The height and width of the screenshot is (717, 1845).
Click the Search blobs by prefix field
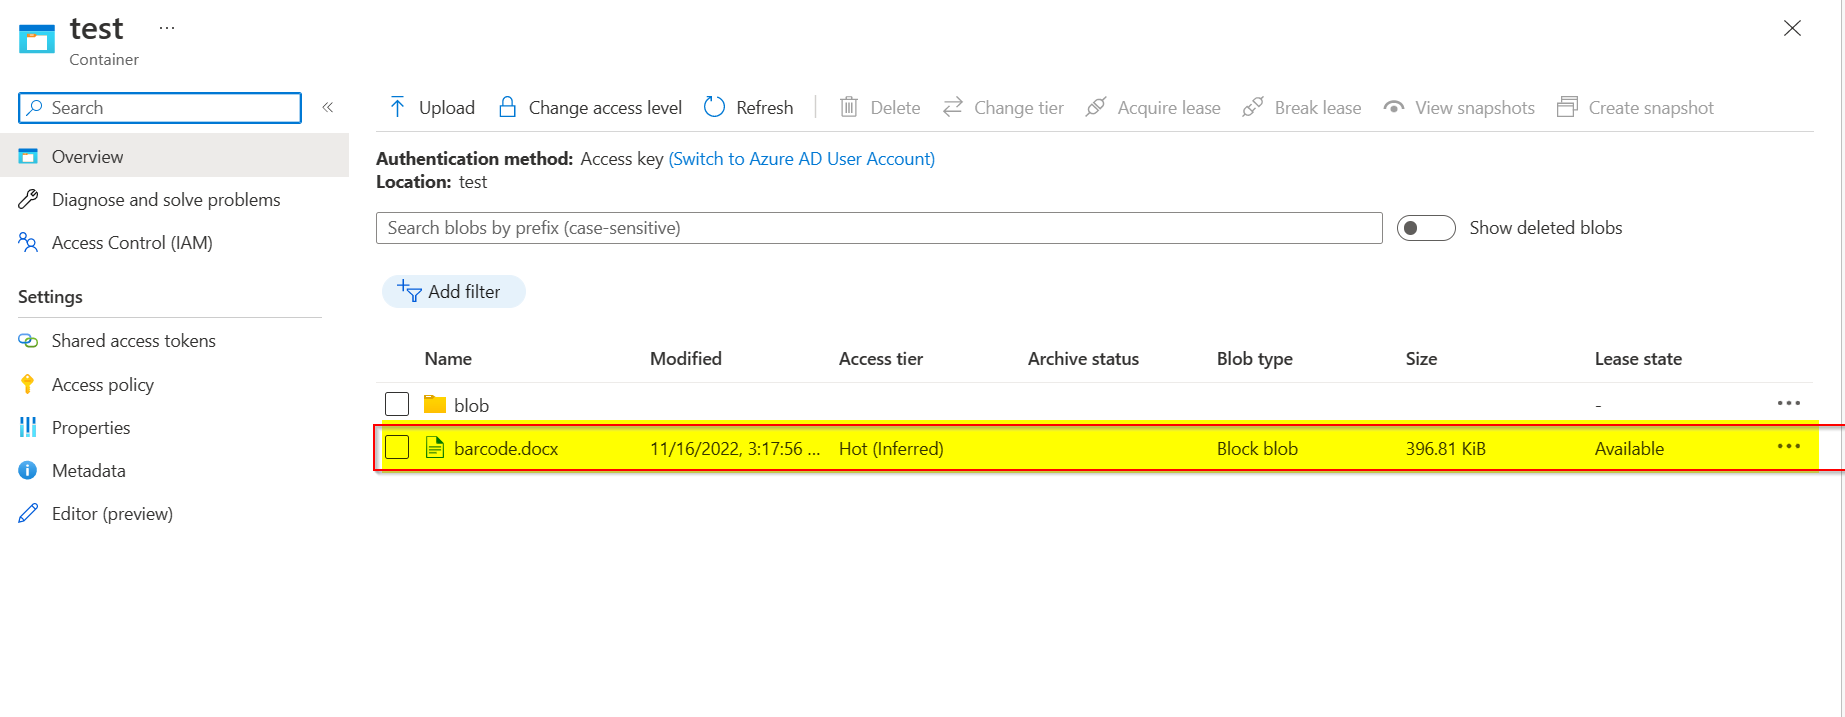[x=879, y=228]
